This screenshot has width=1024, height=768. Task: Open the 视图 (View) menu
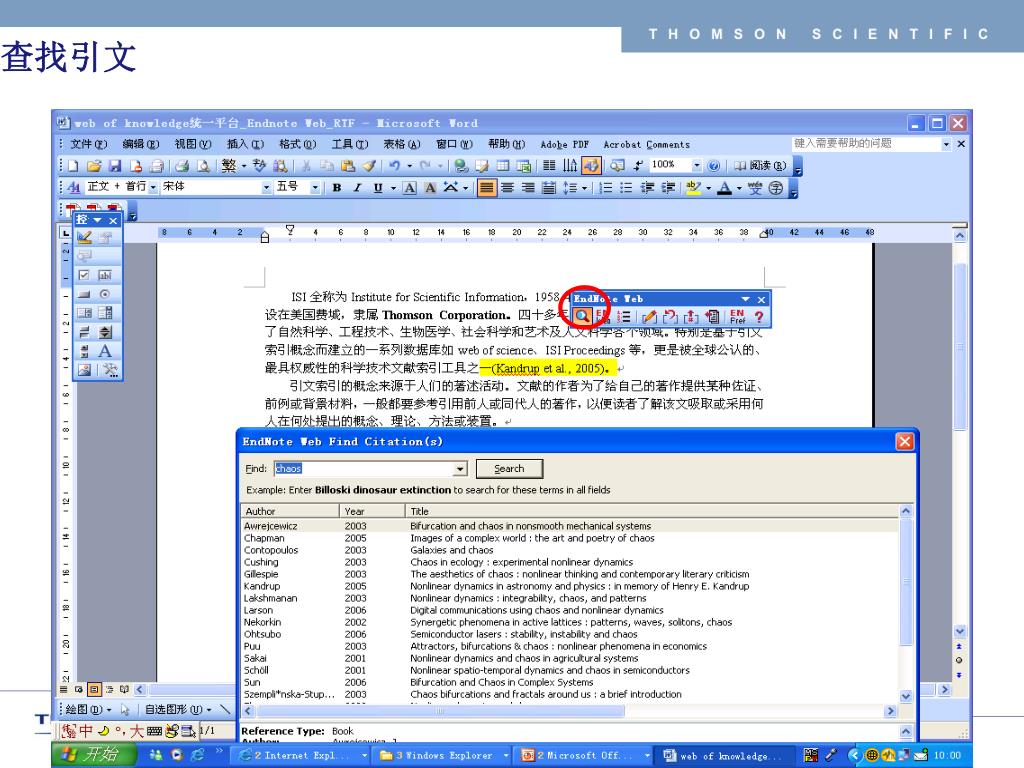[193, 144]
